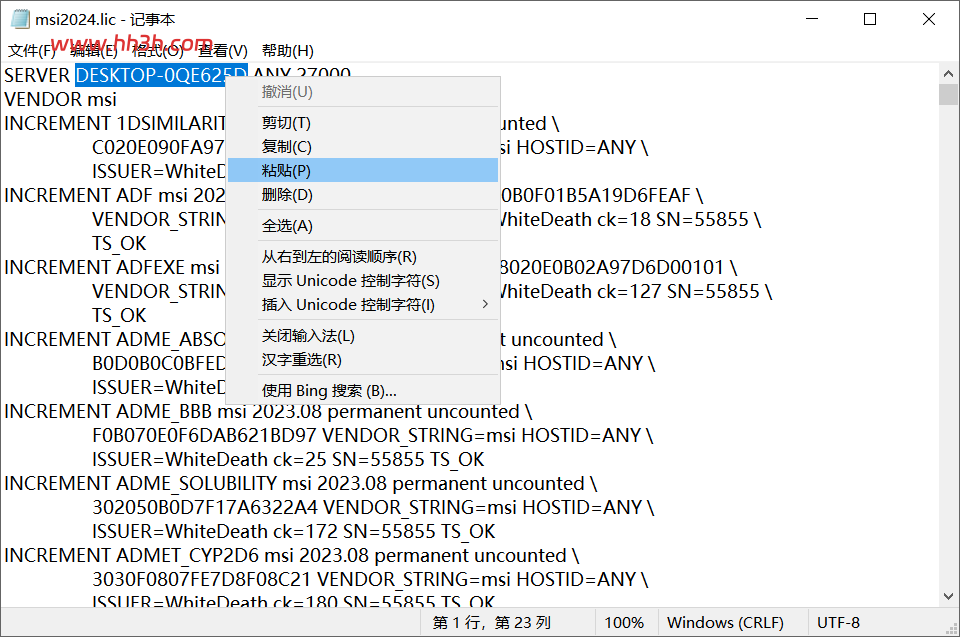The image size is (960, 637).
Task: Click the text INCREMENT ADMET_CYP2D6
Action: click(132, 556)
